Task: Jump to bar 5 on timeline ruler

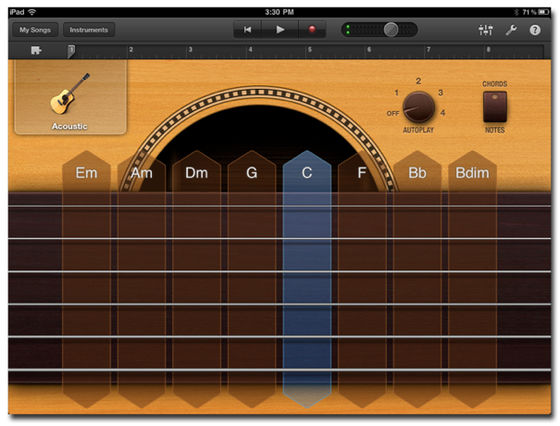Action: 310,50
